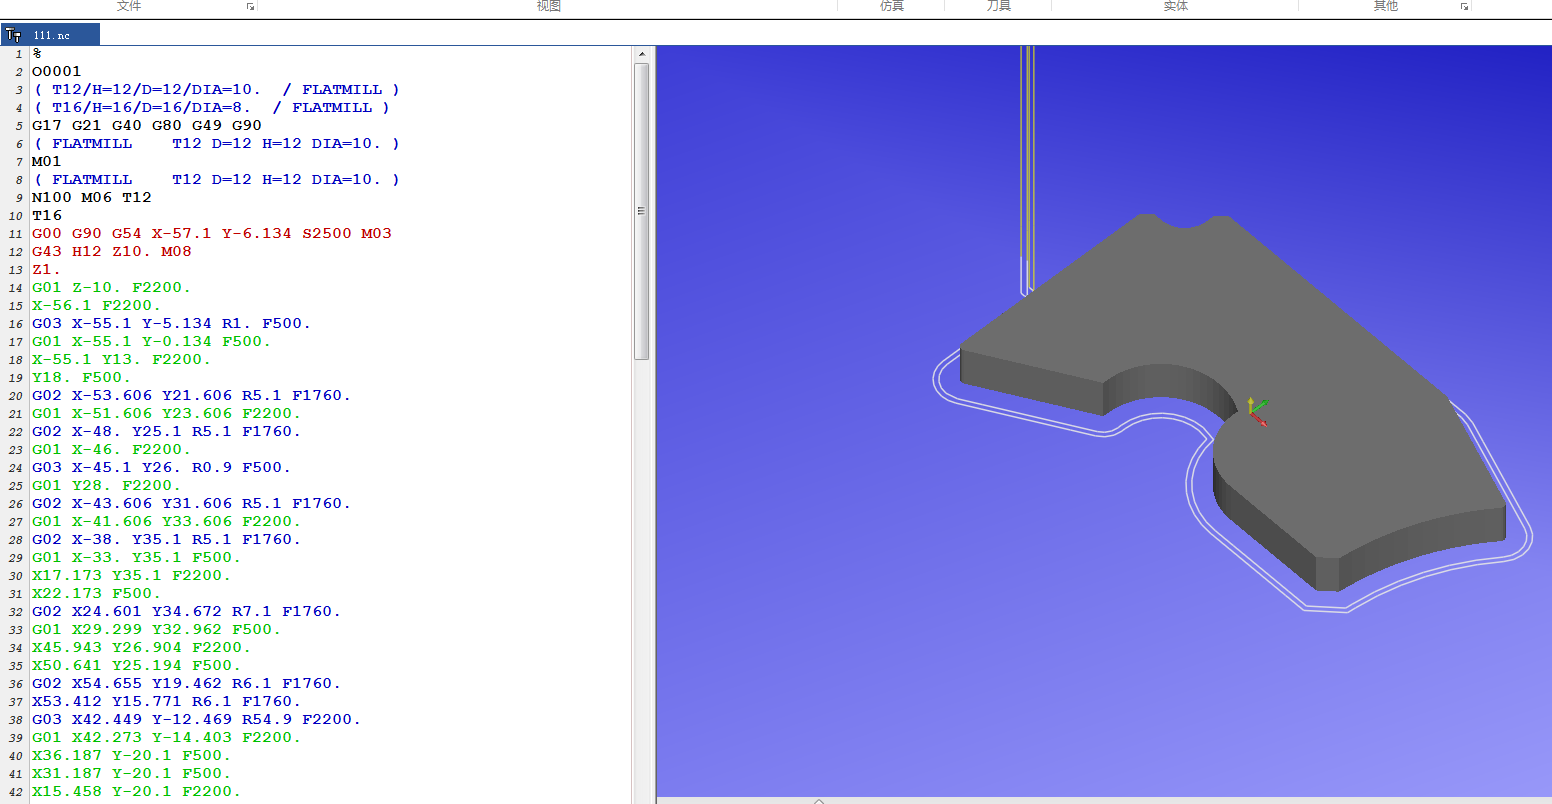Click the editor scrollbar up arrow

point(642,54)
